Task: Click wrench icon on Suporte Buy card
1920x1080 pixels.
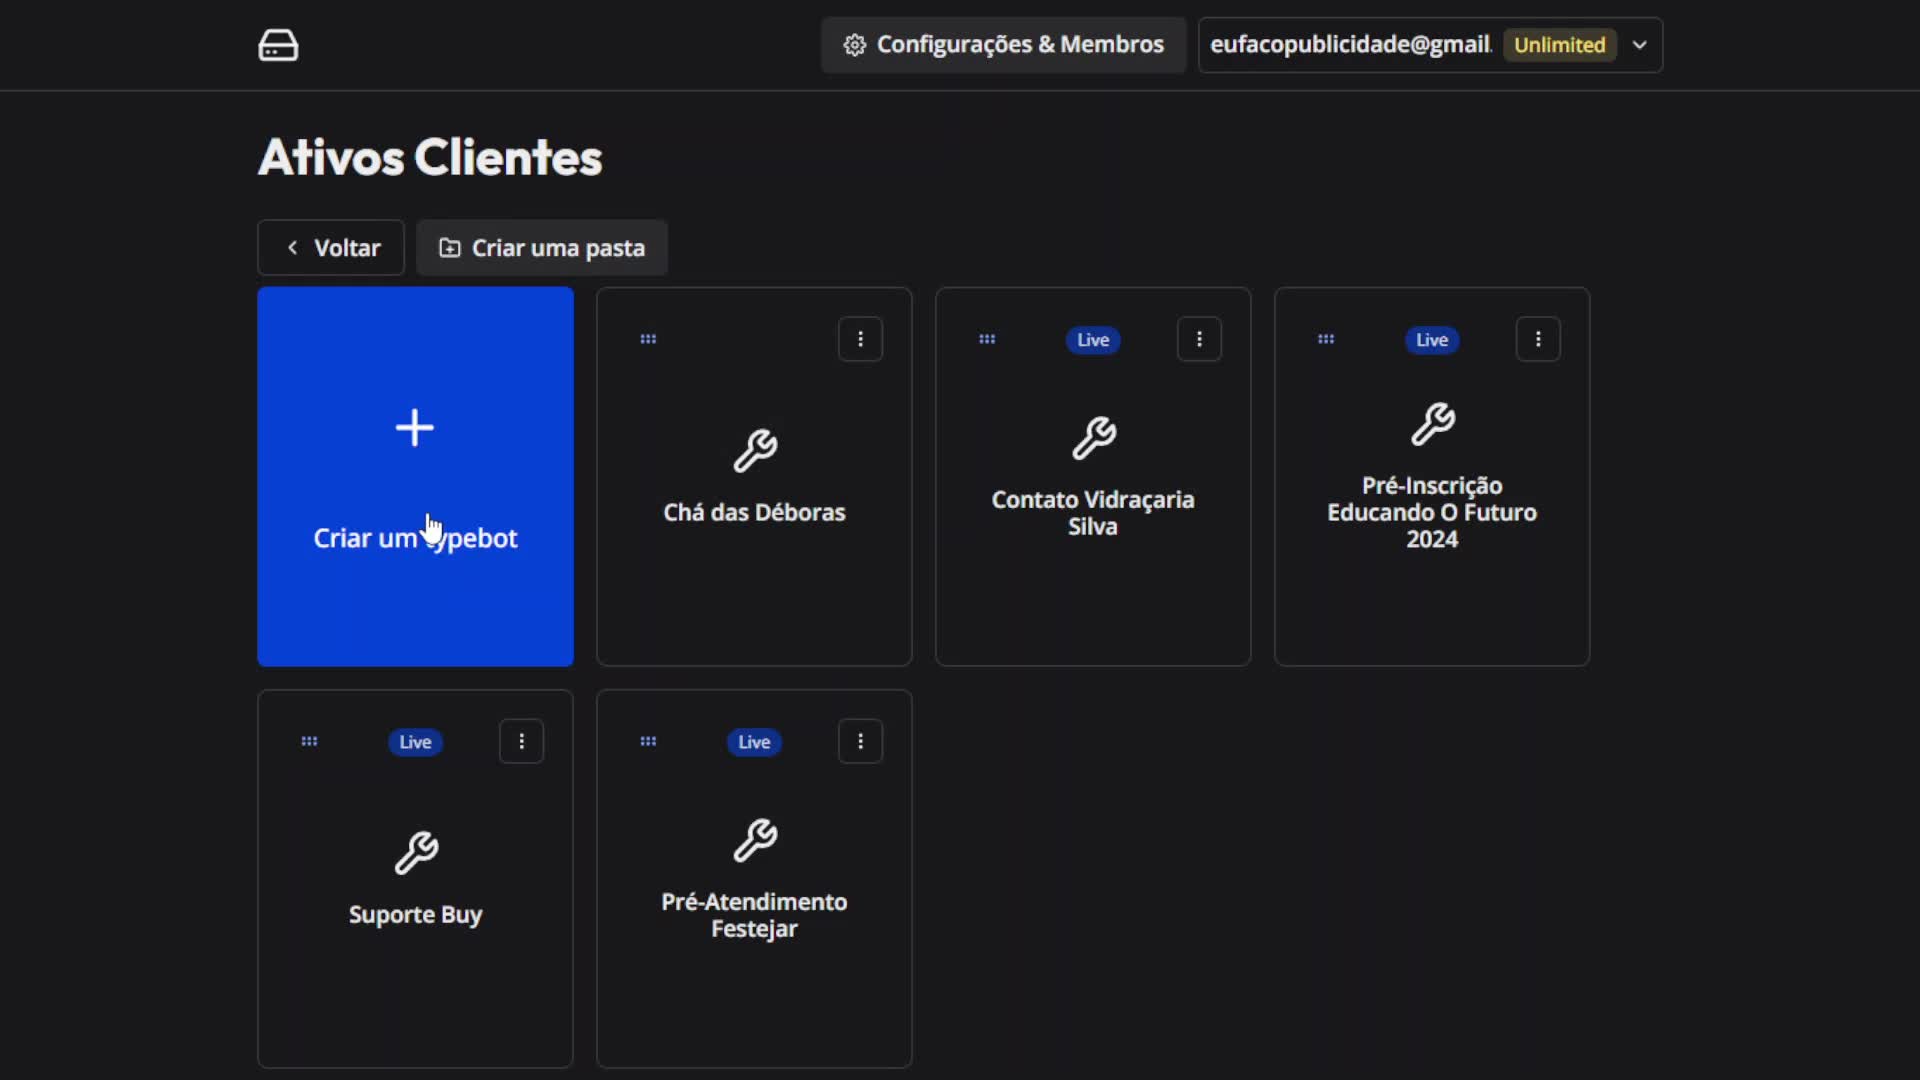Action: click(x=416, y=853)
